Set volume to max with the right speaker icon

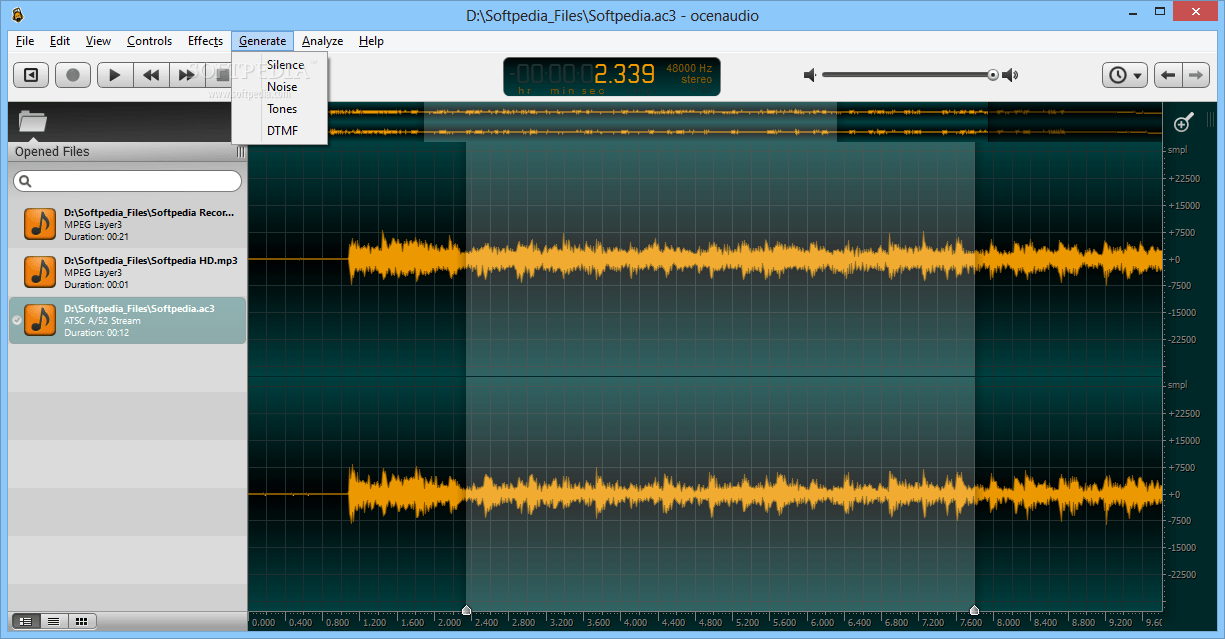[1010, 74]
